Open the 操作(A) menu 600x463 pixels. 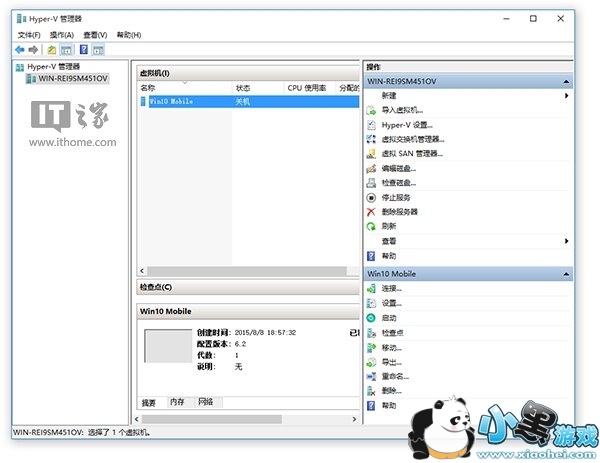coord(62,35)
